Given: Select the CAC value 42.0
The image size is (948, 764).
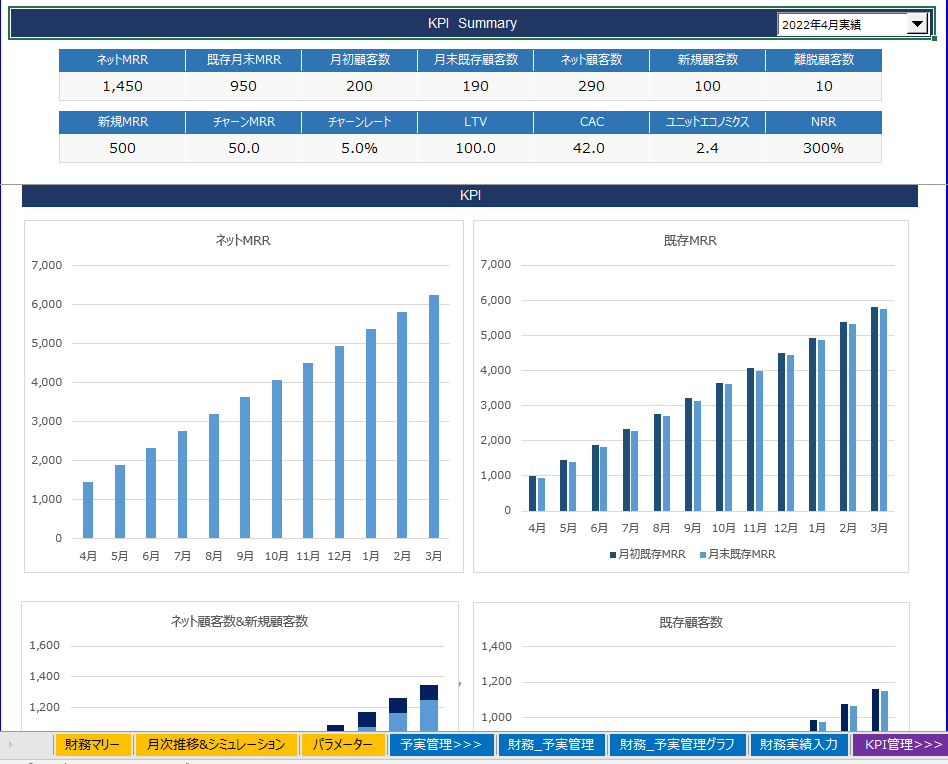Looking at the screenshot, I should 591,148.
